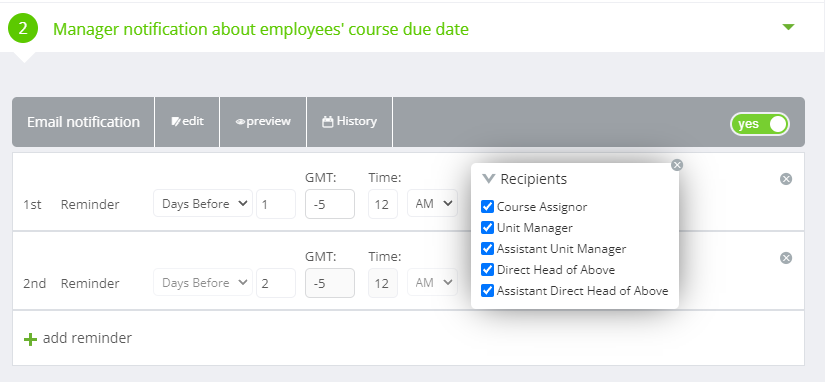Click the 2nd Reminder days count field
Screen dimensions: 828x382
(x=276, y=283)
